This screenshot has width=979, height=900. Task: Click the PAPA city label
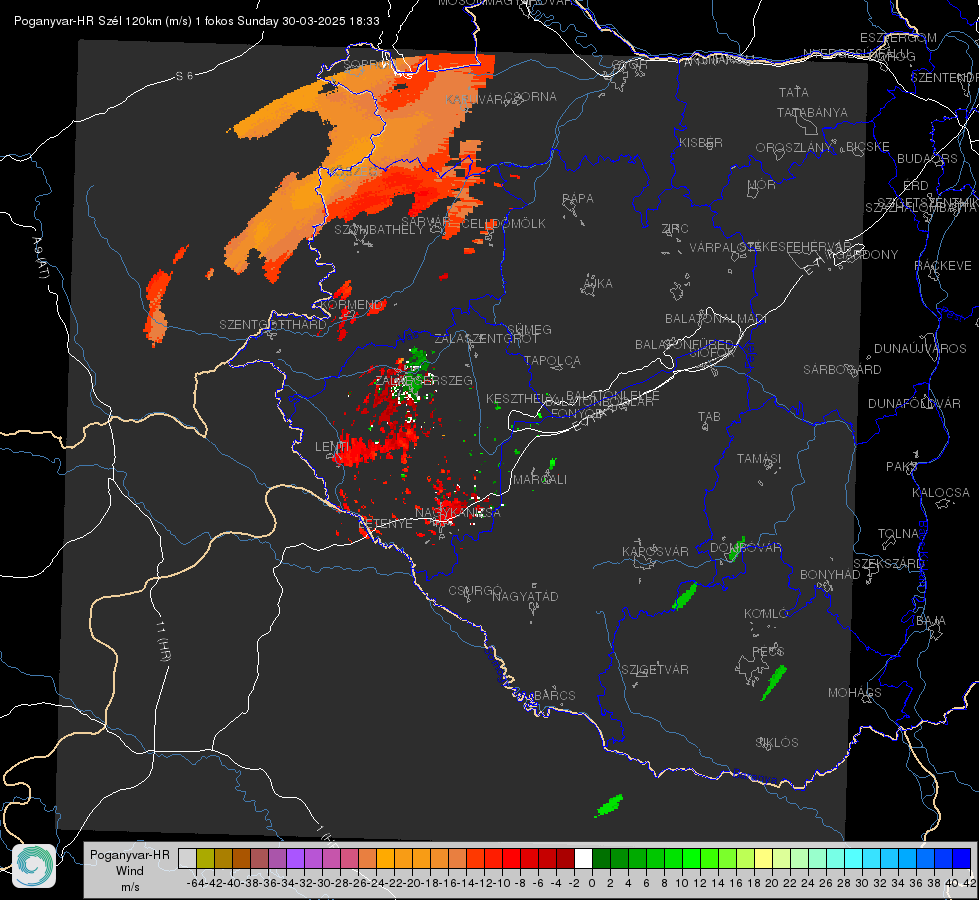pyautogui.click(x=578, y=198)
